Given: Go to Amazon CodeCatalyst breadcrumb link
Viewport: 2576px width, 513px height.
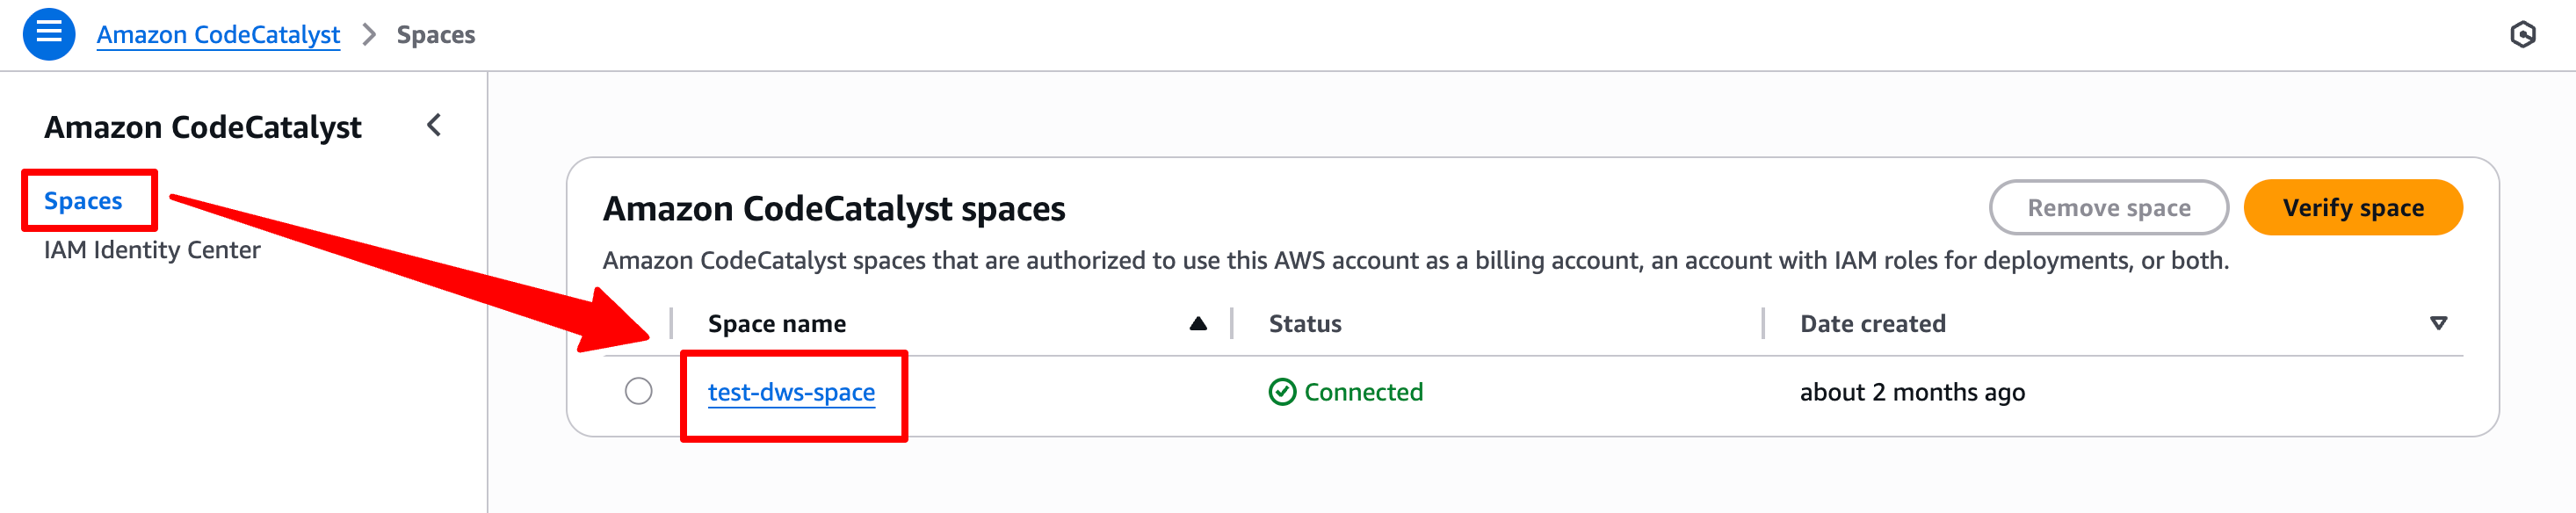Looking at the screenshot, I should (218, 35).
